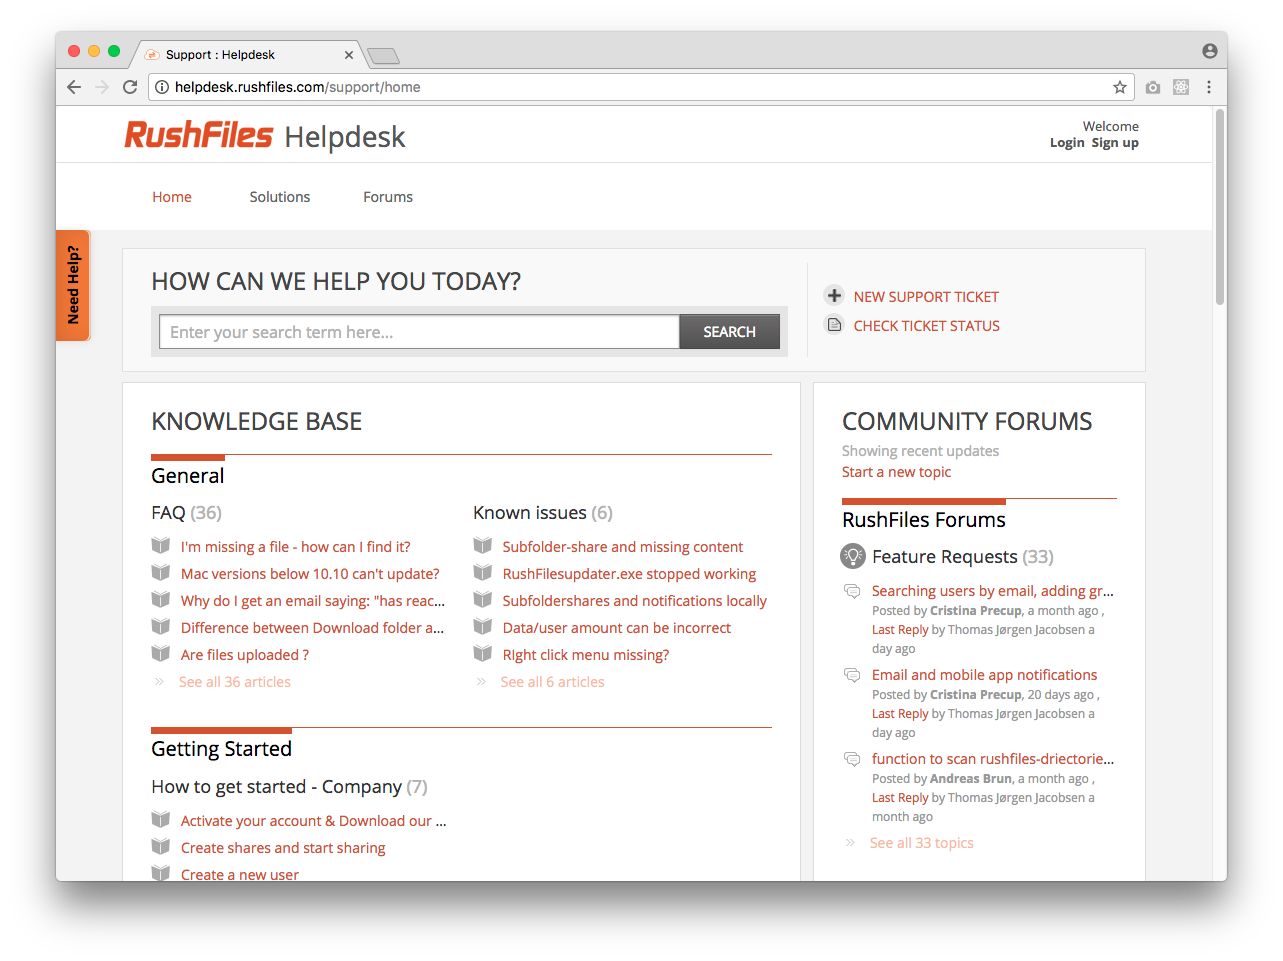Open 'How to get started - Company (7)' heading
1283x961 pixels.
289,787
